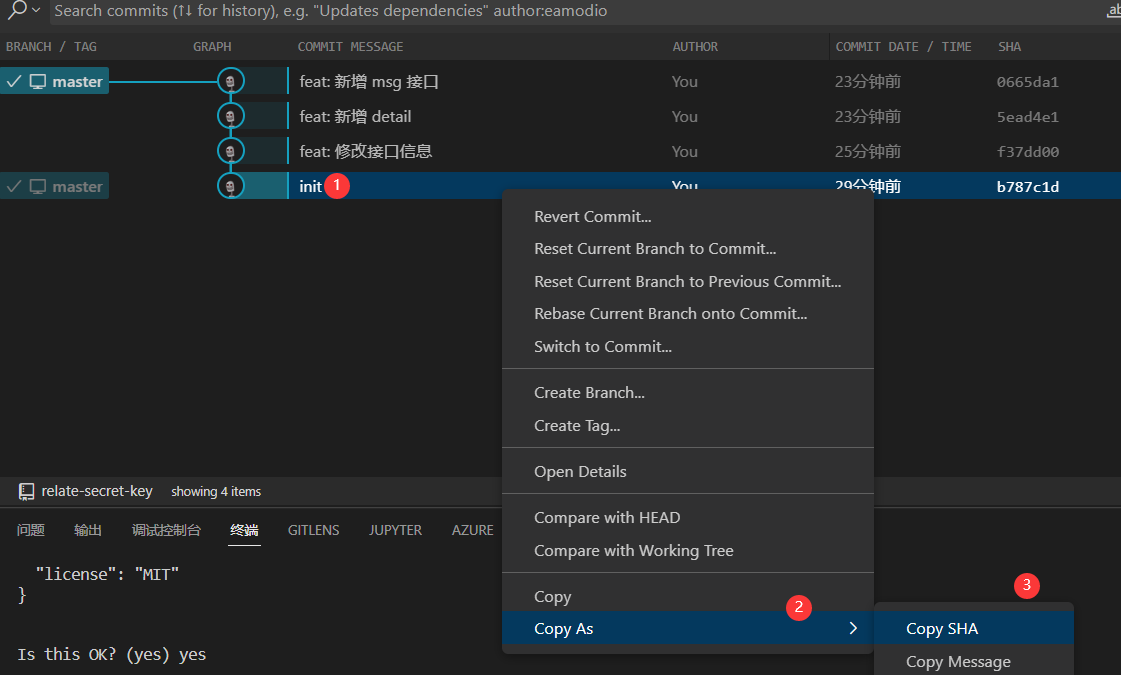Click avatar of 'feat: 新增 detail' commit
1121x675 pixels.
231,116
